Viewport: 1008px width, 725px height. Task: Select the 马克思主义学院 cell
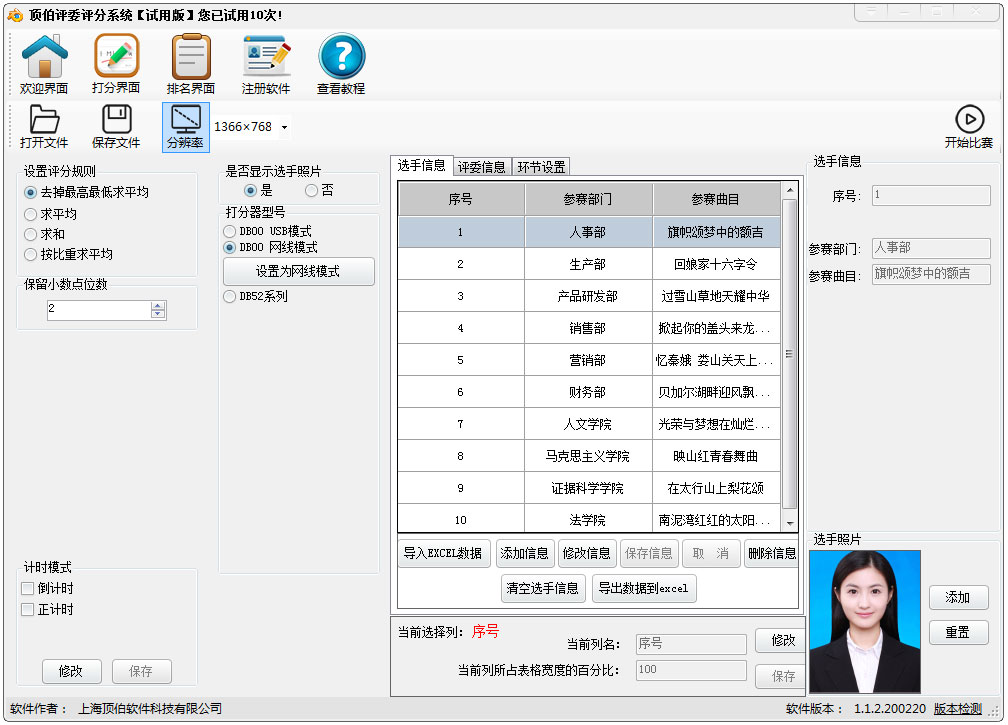[x=588, y=456]
